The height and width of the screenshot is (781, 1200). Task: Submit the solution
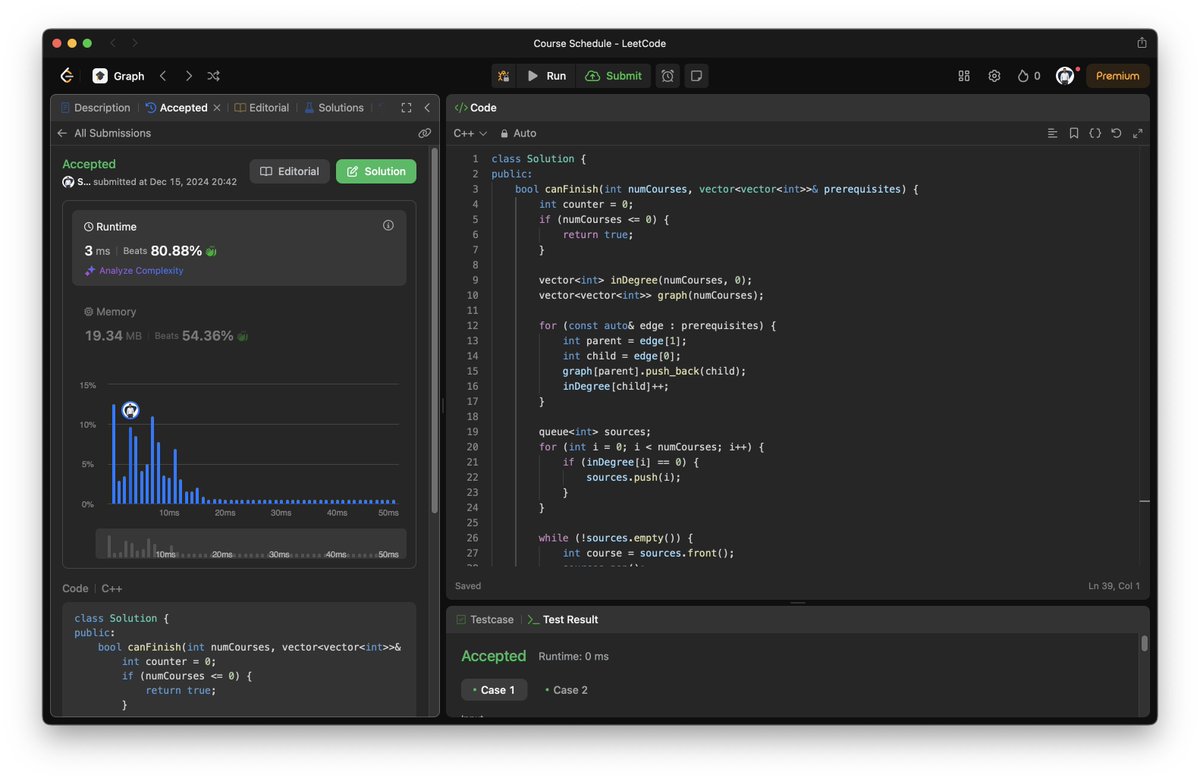coord(613,76)
